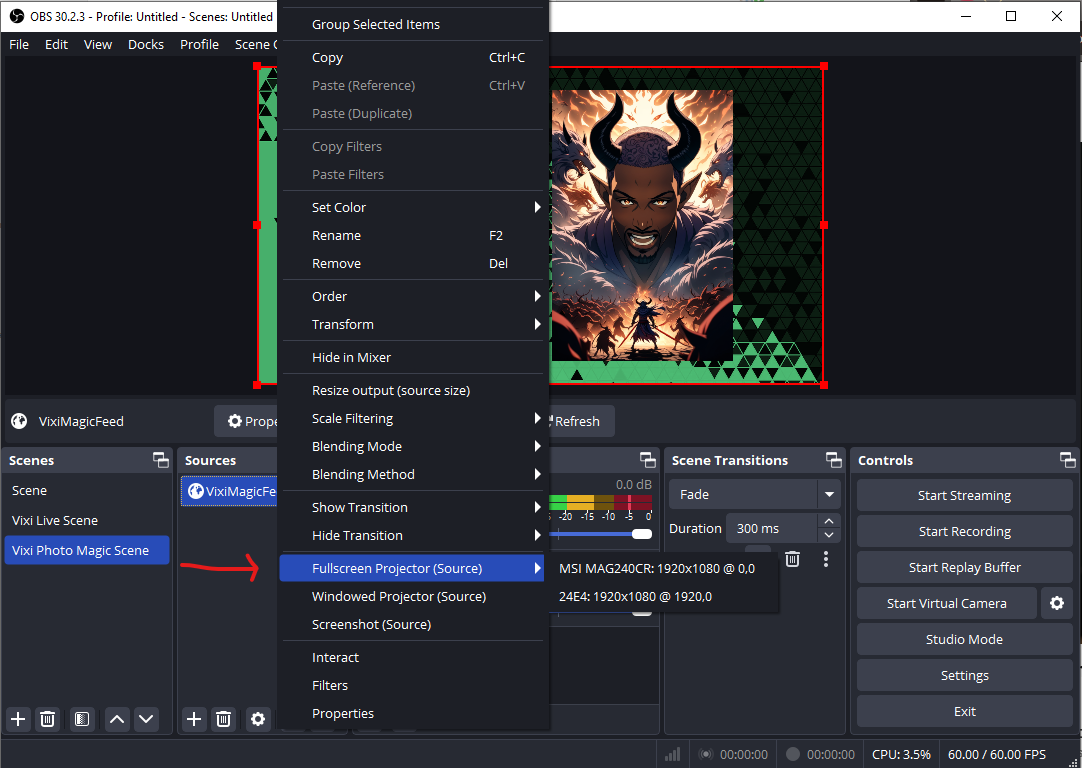Select the Vixi Live Scene
Screen dimensions: 1082x768
[x=87, y=520]
